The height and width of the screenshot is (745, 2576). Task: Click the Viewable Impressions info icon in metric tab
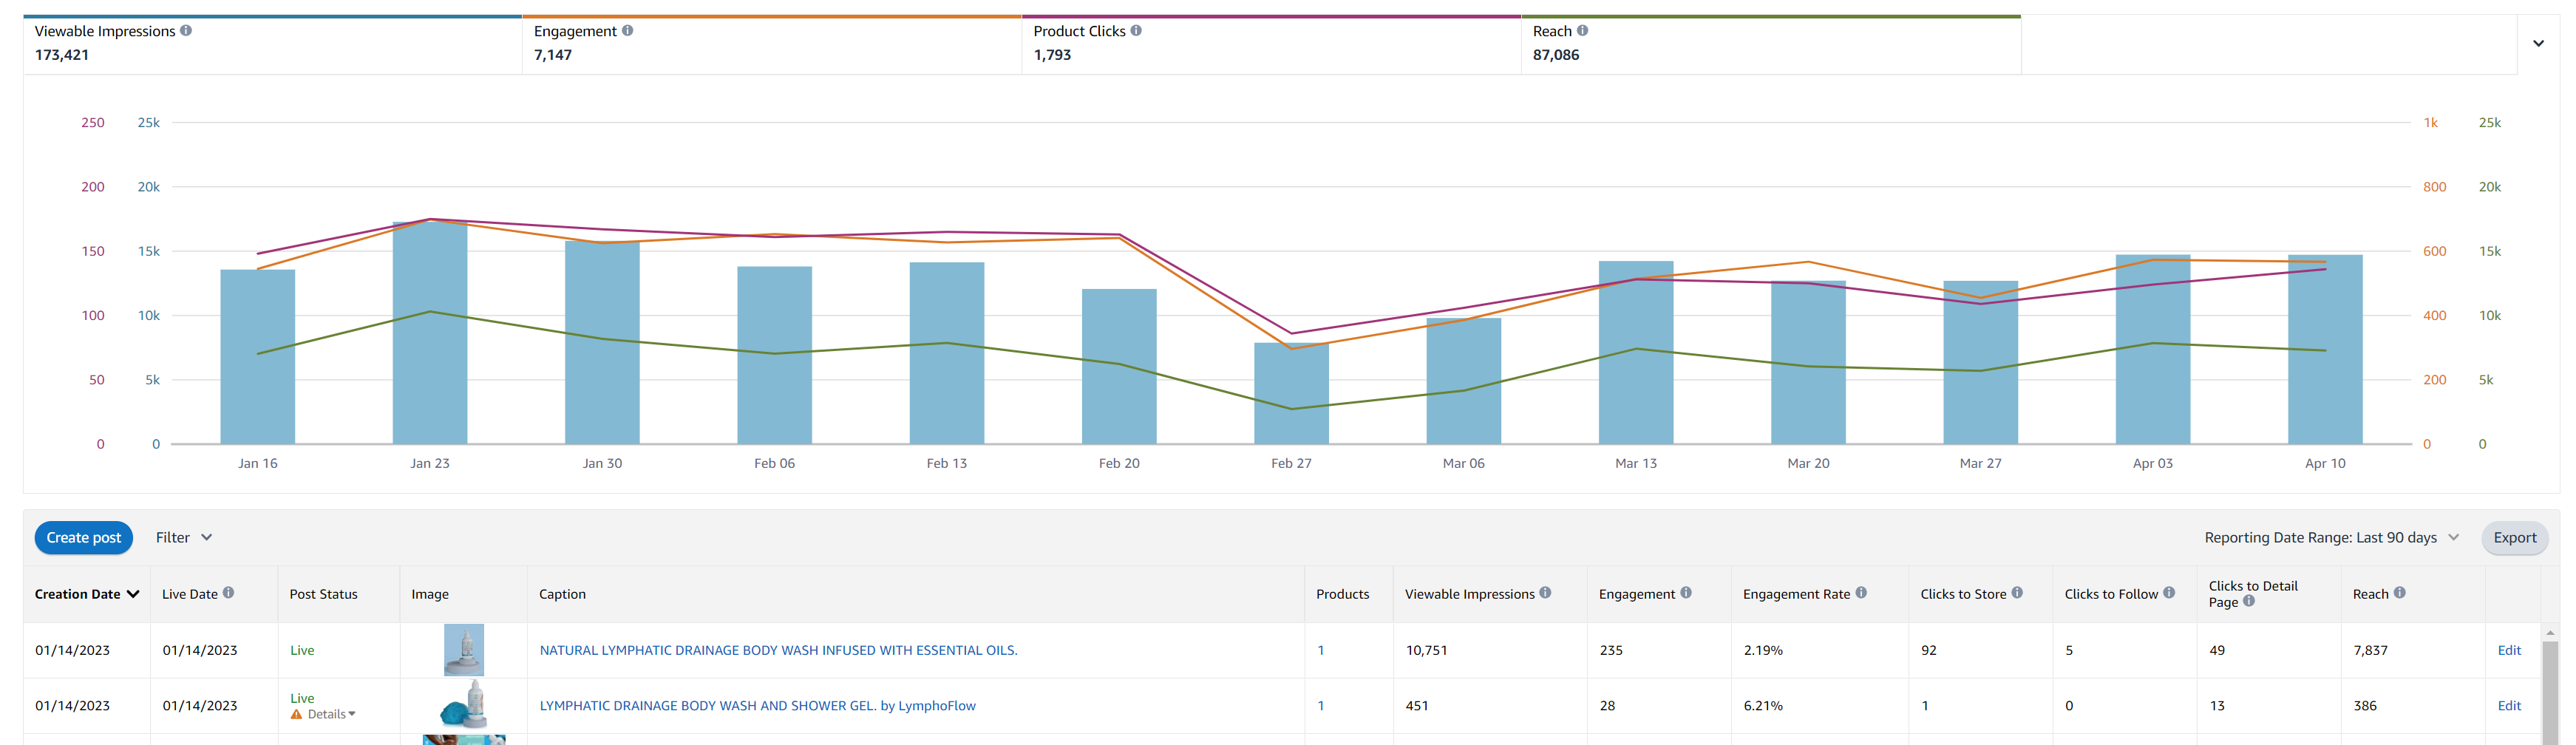tap(186, 31)
